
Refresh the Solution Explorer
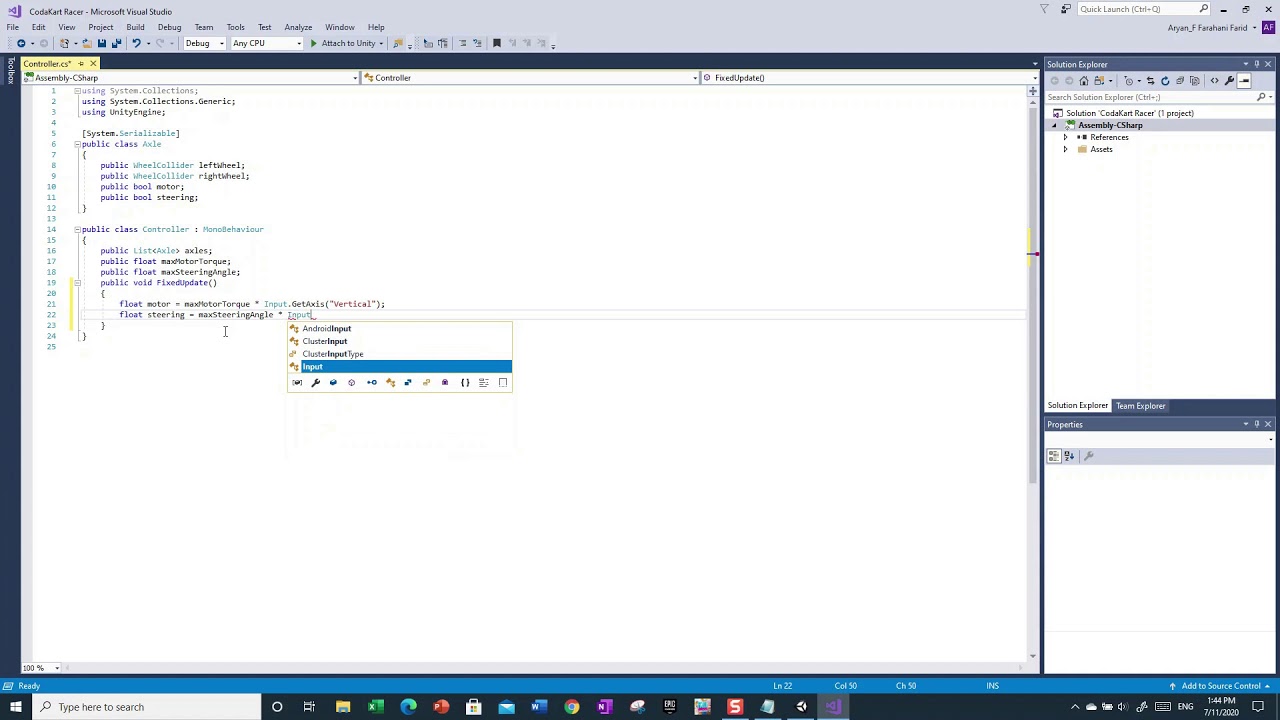[1165, 81]
